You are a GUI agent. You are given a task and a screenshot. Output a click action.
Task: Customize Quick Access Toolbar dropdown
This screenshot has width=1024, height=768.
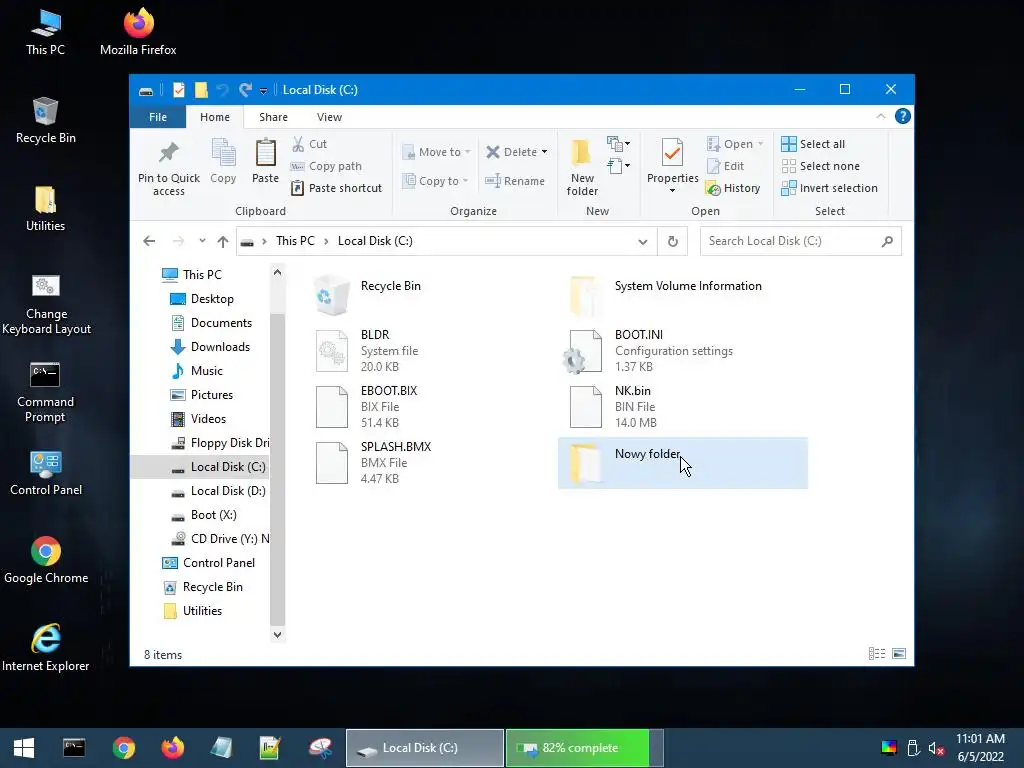pyautogui.click(x=263, y=91)
